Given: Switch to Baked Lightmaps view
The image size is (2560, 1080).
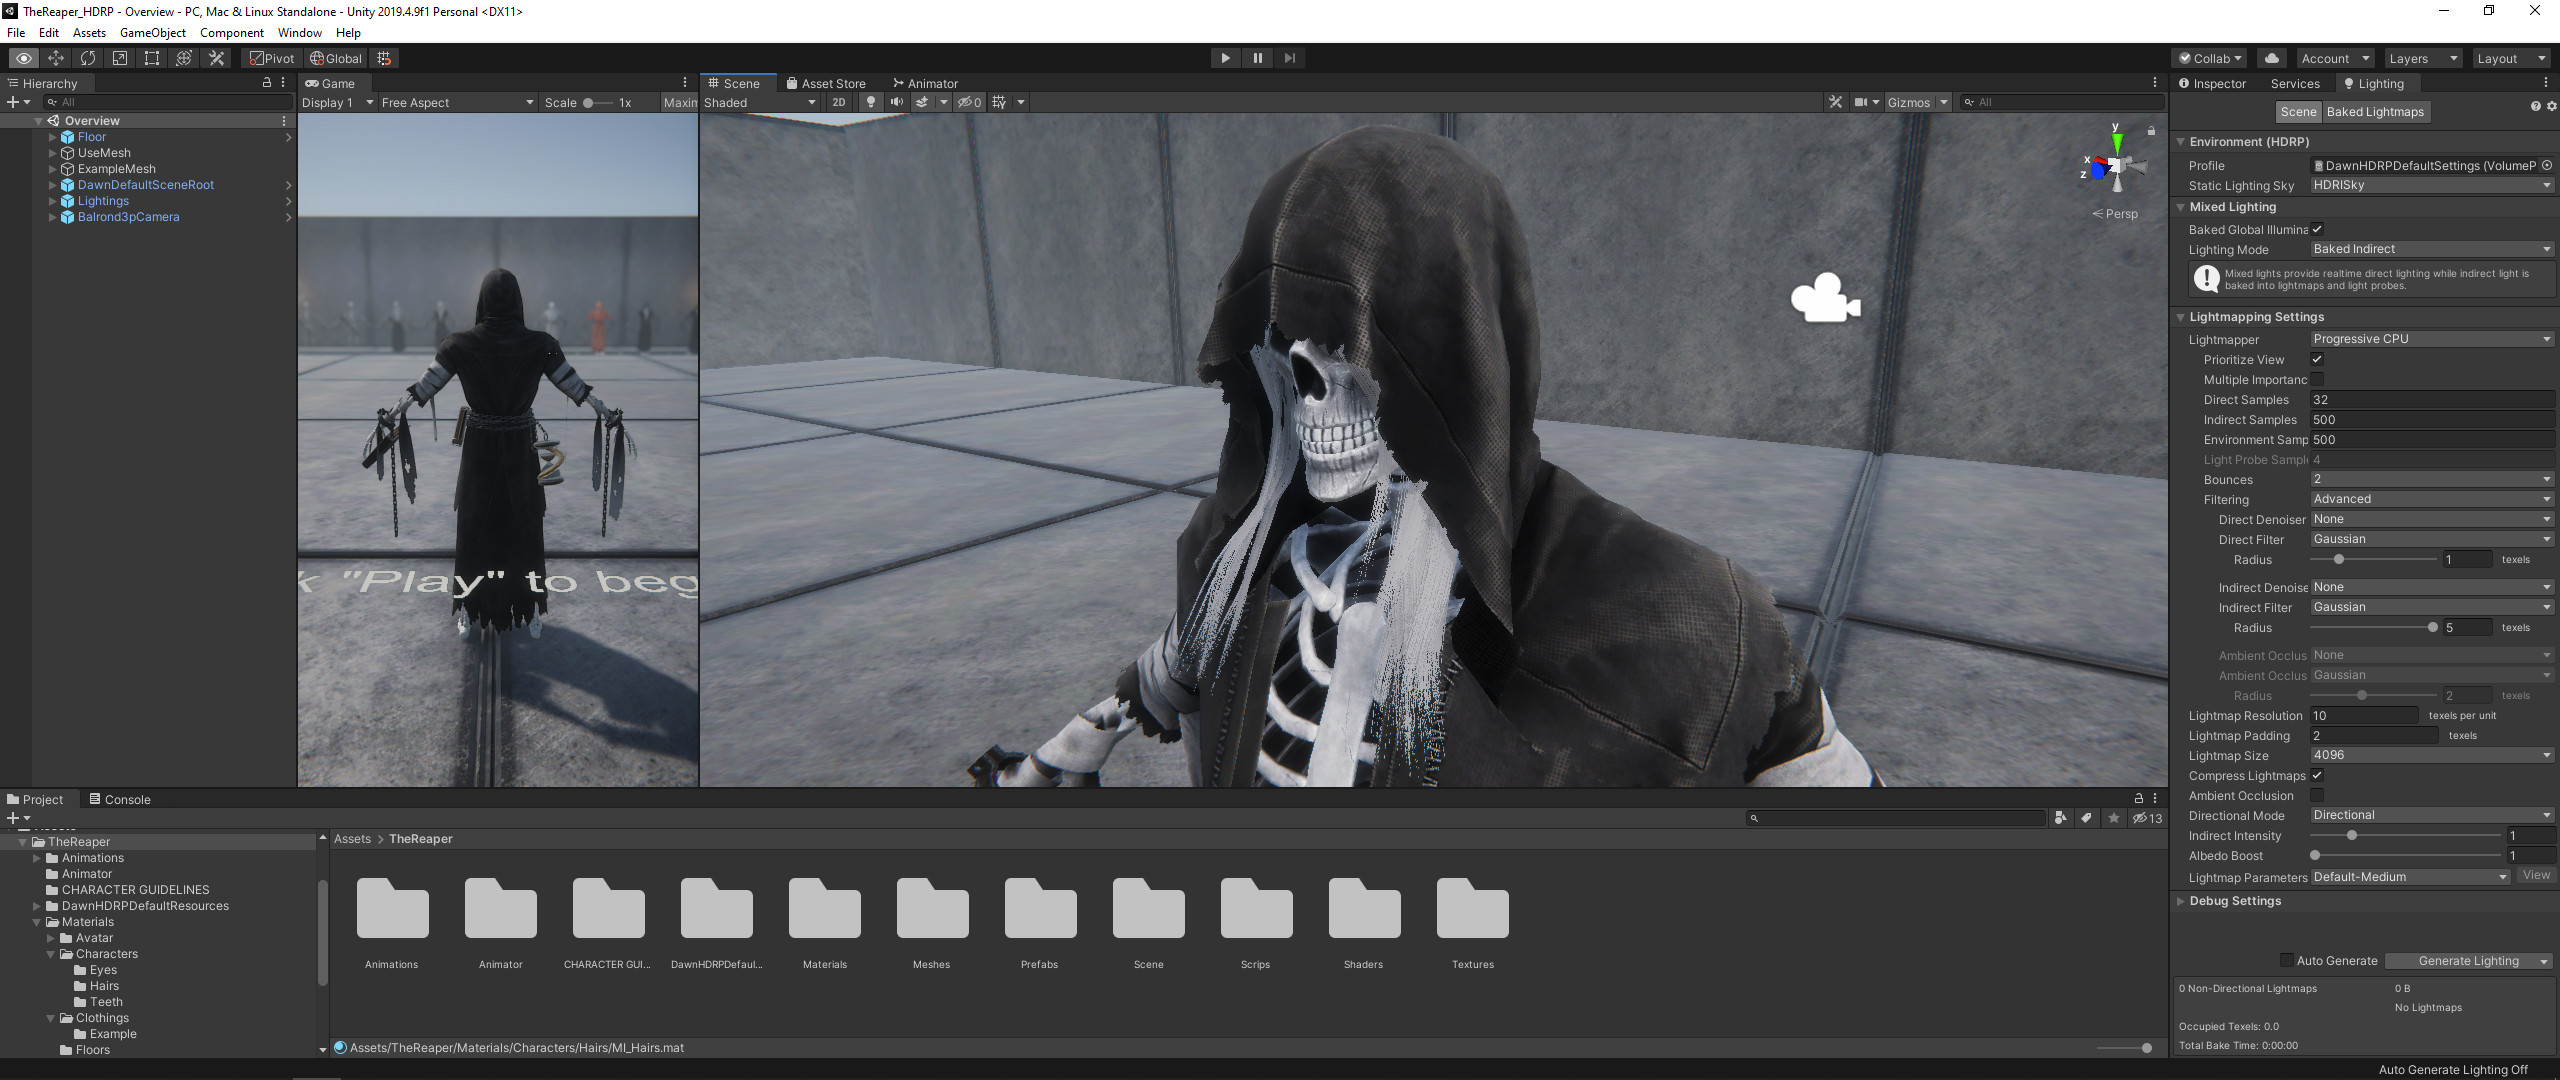Looking at the screenshot, I should pos(2375,112).
